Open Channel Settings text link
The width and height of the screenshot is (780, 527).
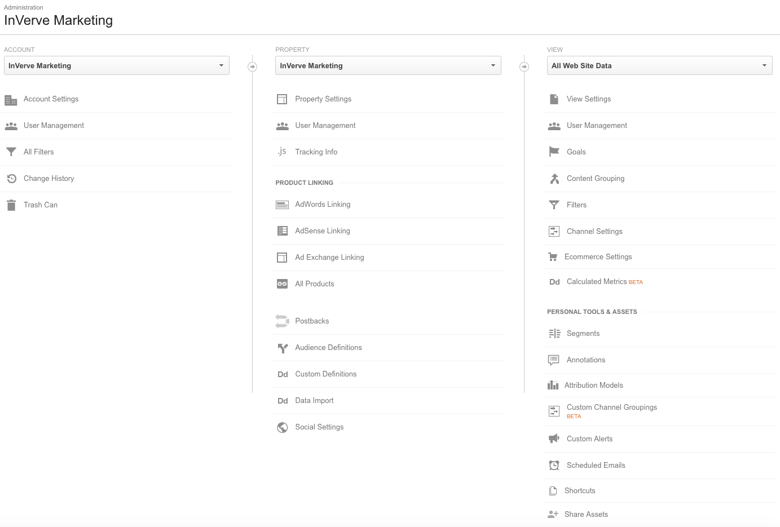tap(594, 231)
